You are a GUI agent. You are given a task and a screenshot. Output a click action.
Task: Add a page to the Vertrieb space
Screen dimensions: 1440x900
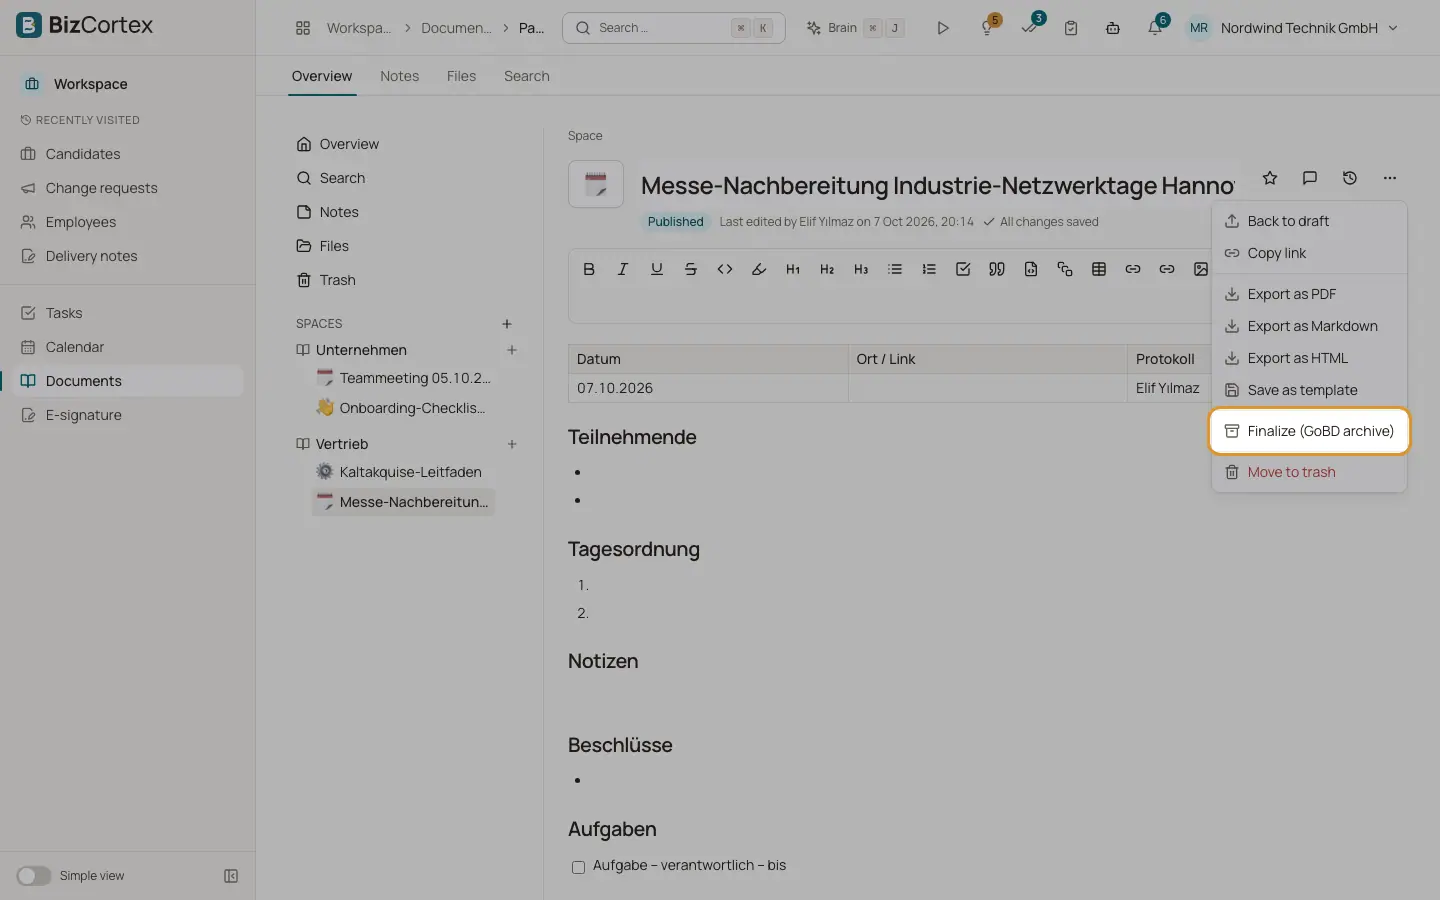512,444
